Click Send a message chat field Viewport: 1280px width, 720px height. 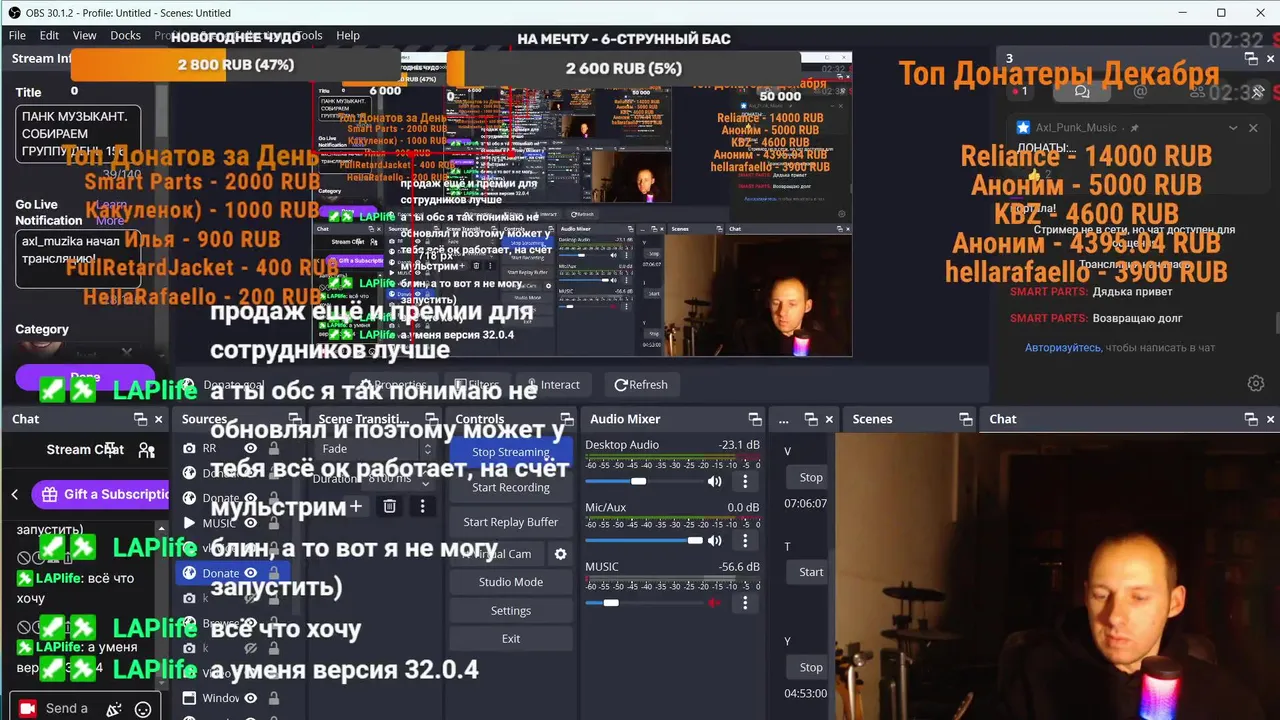tap(68, 708)
